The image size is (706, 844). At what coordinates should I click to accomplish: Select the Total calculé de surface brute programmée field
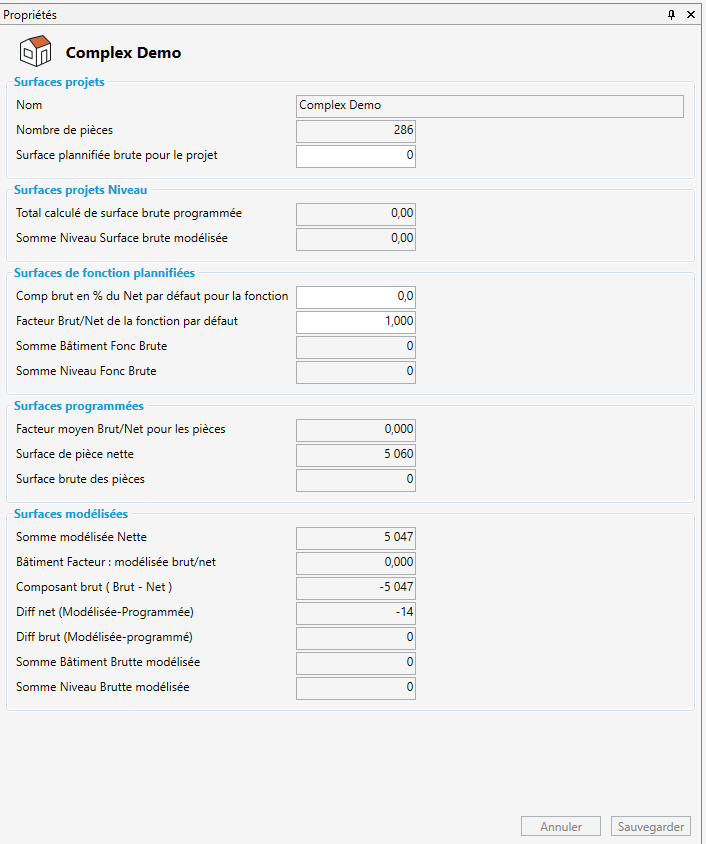[x=356, y=213]
